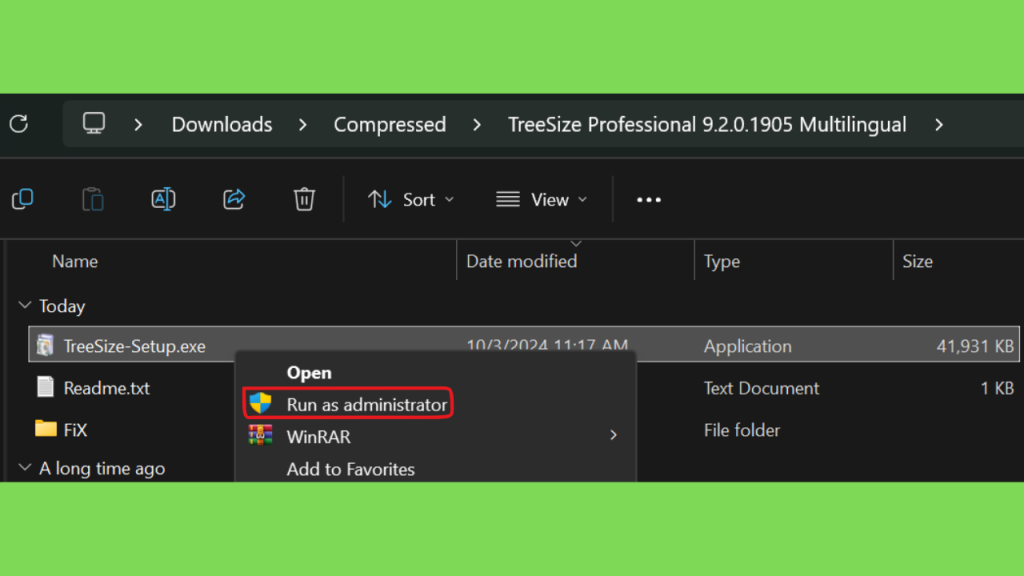Image resolution: width=1024 pixels, height=576 pixels.
Task: Click the Application type cell
Action: (x=748, y=346)
